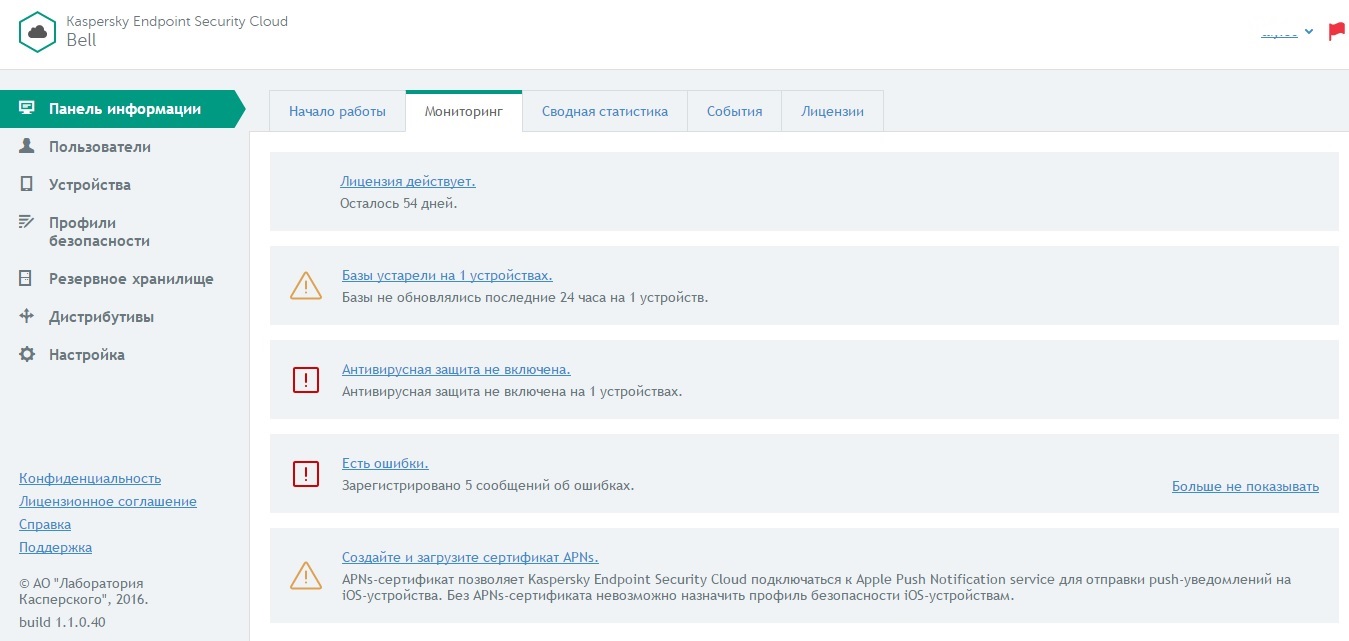
Task: Click the Настройка gear icon
Action: pos(27,354)
